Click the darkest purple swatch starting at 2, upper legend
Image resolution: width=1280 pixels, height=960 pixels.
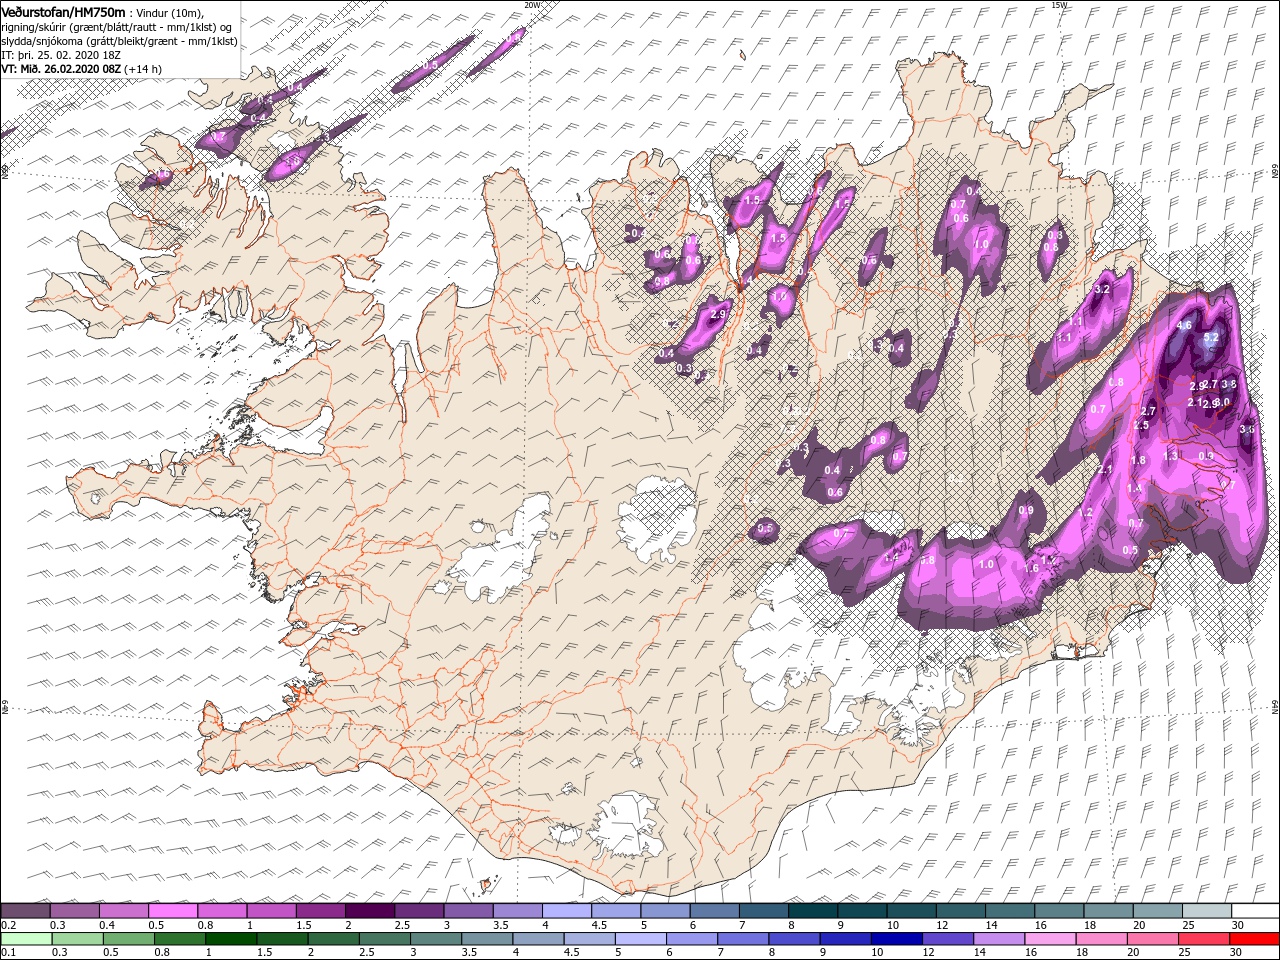tap(369, 911)
